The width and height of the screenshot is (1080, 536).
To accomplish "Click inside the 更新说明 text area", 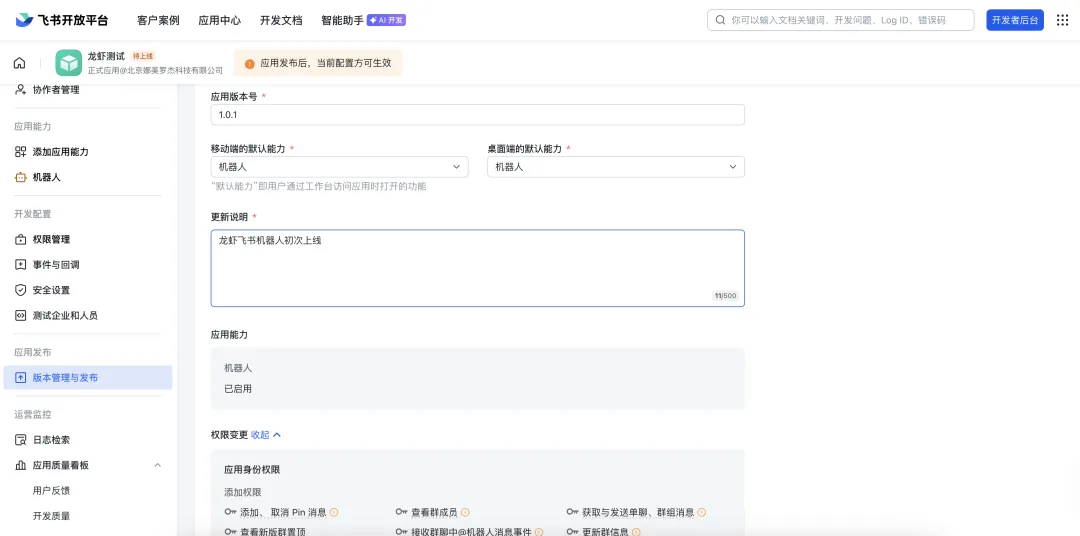I will [477, 268].
